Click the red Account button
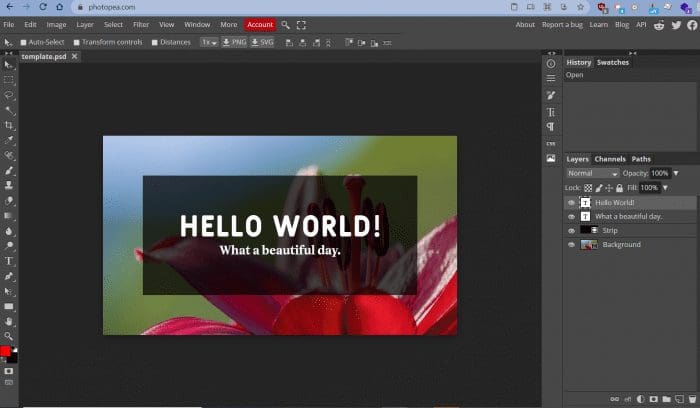 point(260,24)
